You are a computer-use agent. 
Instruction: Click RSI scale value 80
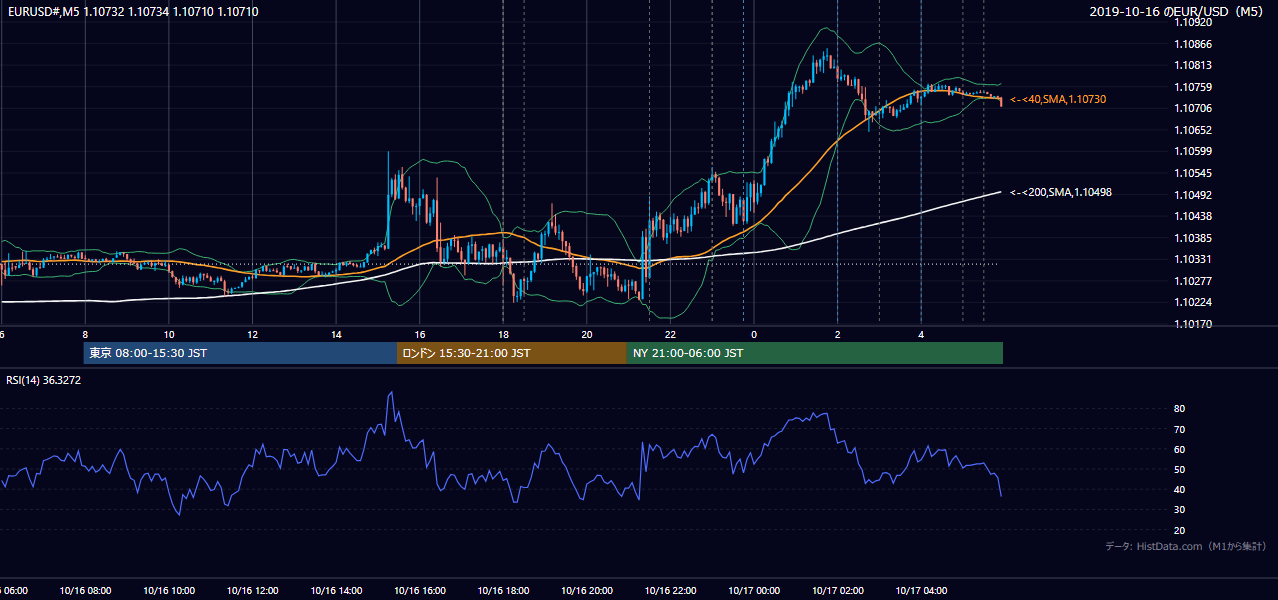[1179, 409]
